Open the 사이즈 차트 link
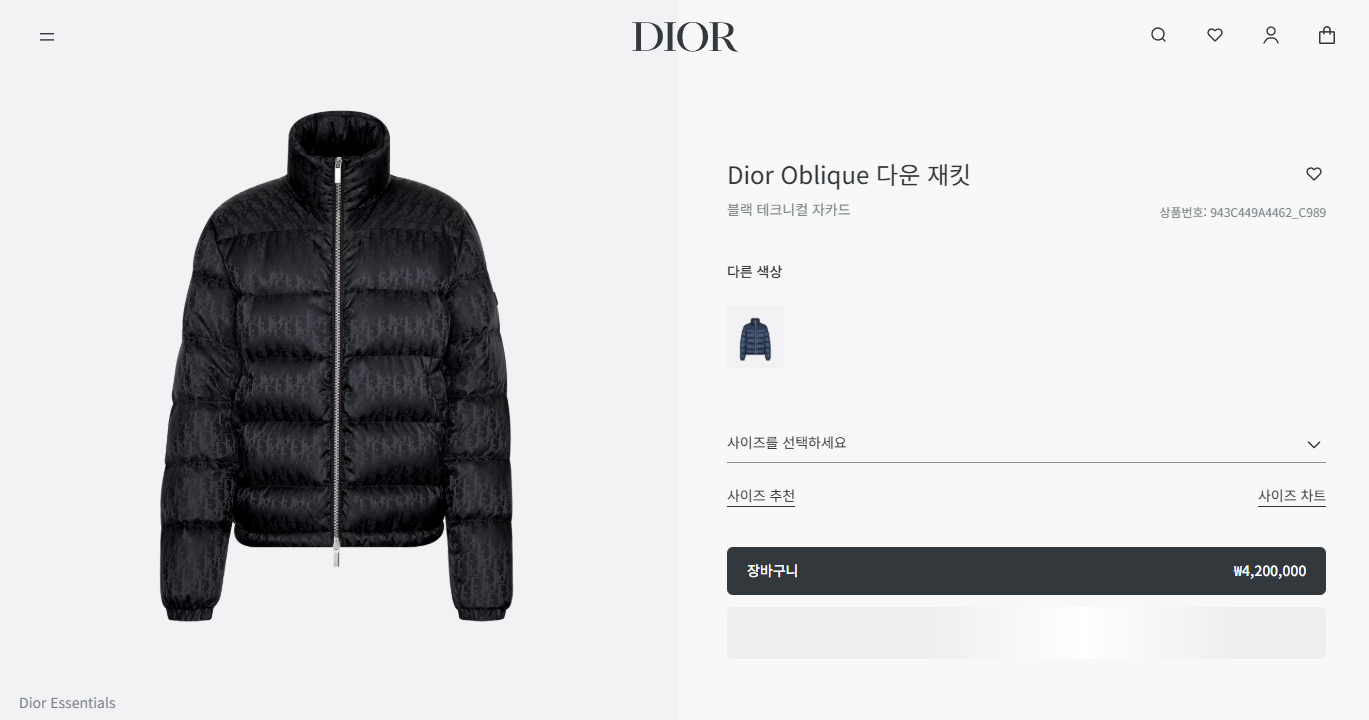The width and height of the screenshot is (1369, 720). coord(1292,496)
